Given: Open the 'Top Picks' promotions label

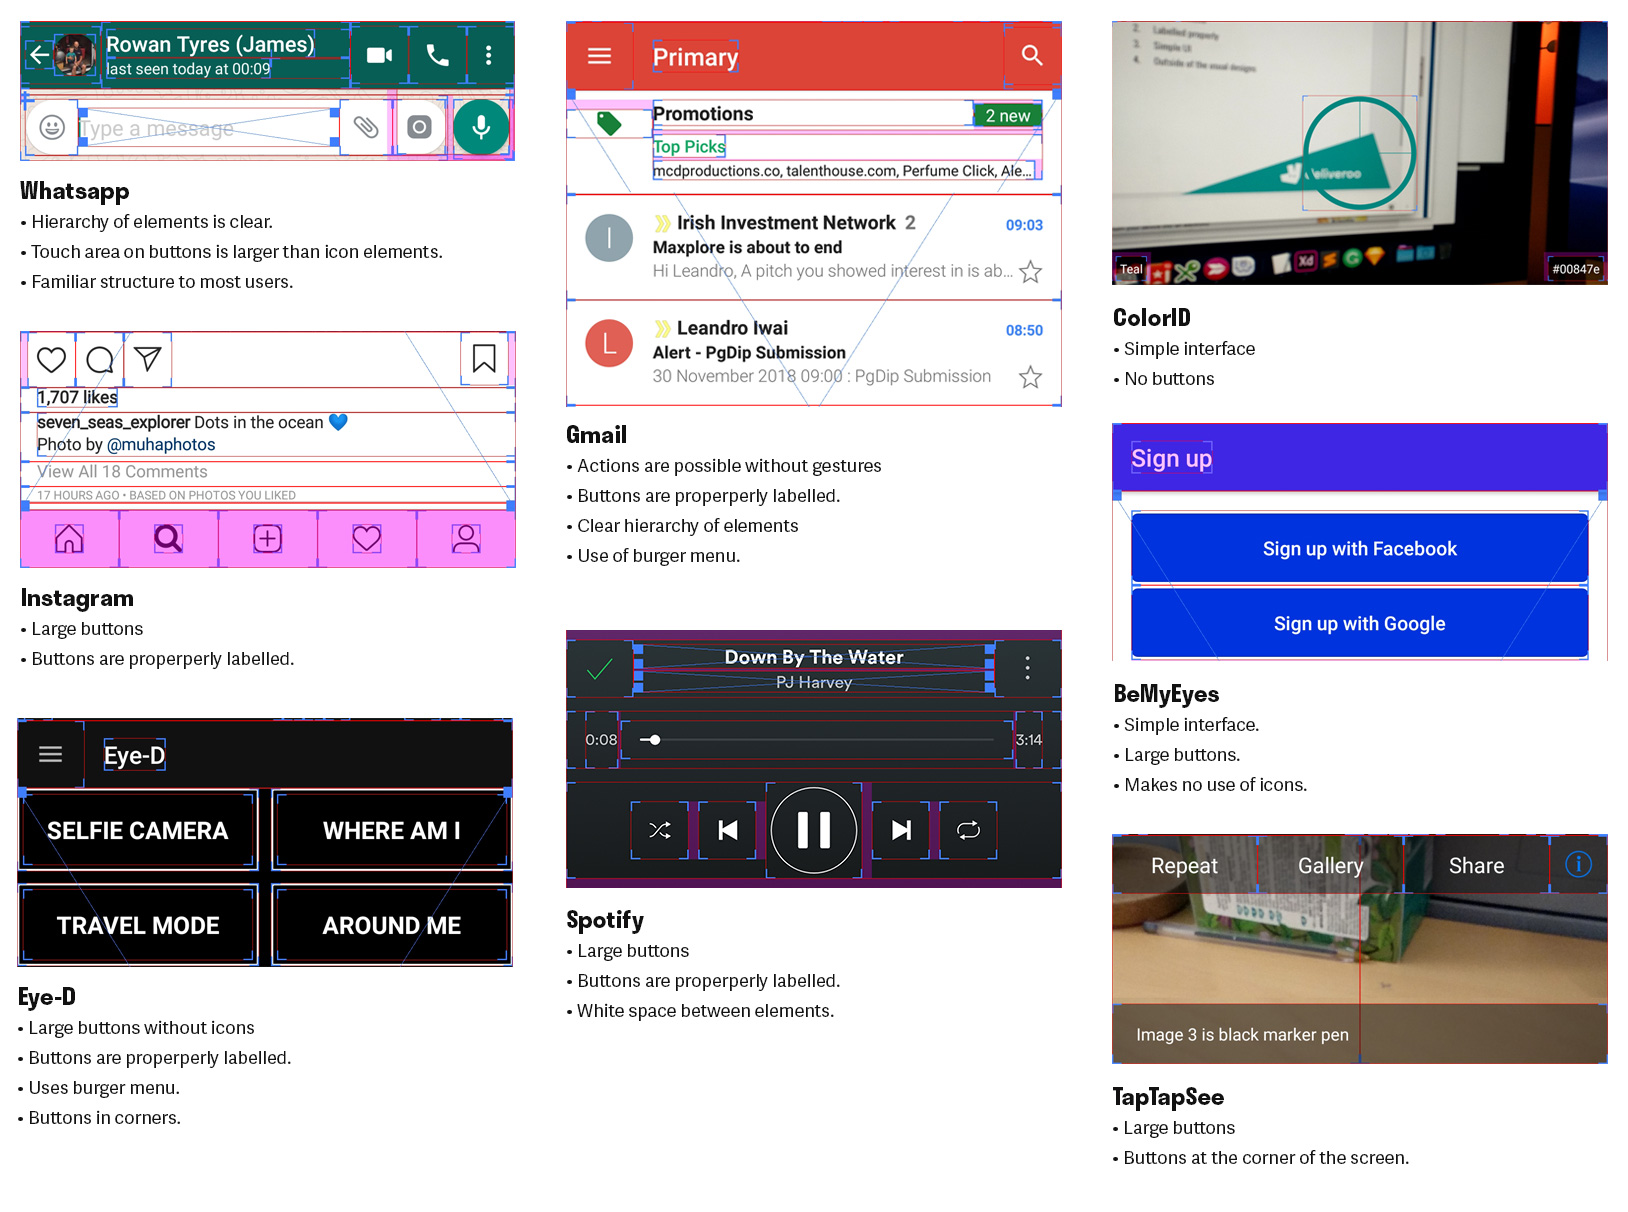Looking at the screenshot, I should point(689,147).
